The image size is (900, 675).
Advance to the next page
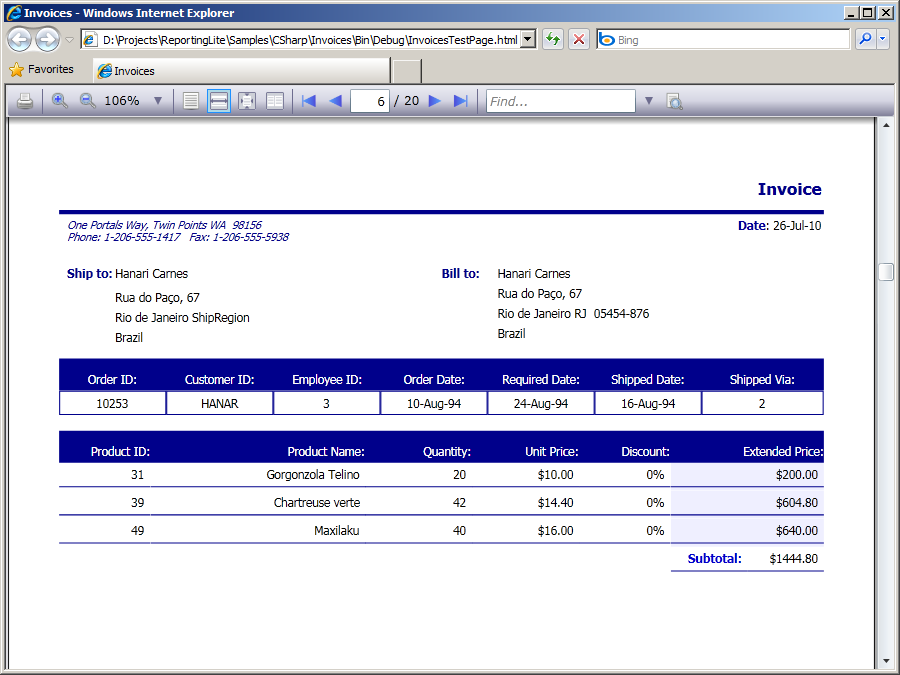point(435,101)
